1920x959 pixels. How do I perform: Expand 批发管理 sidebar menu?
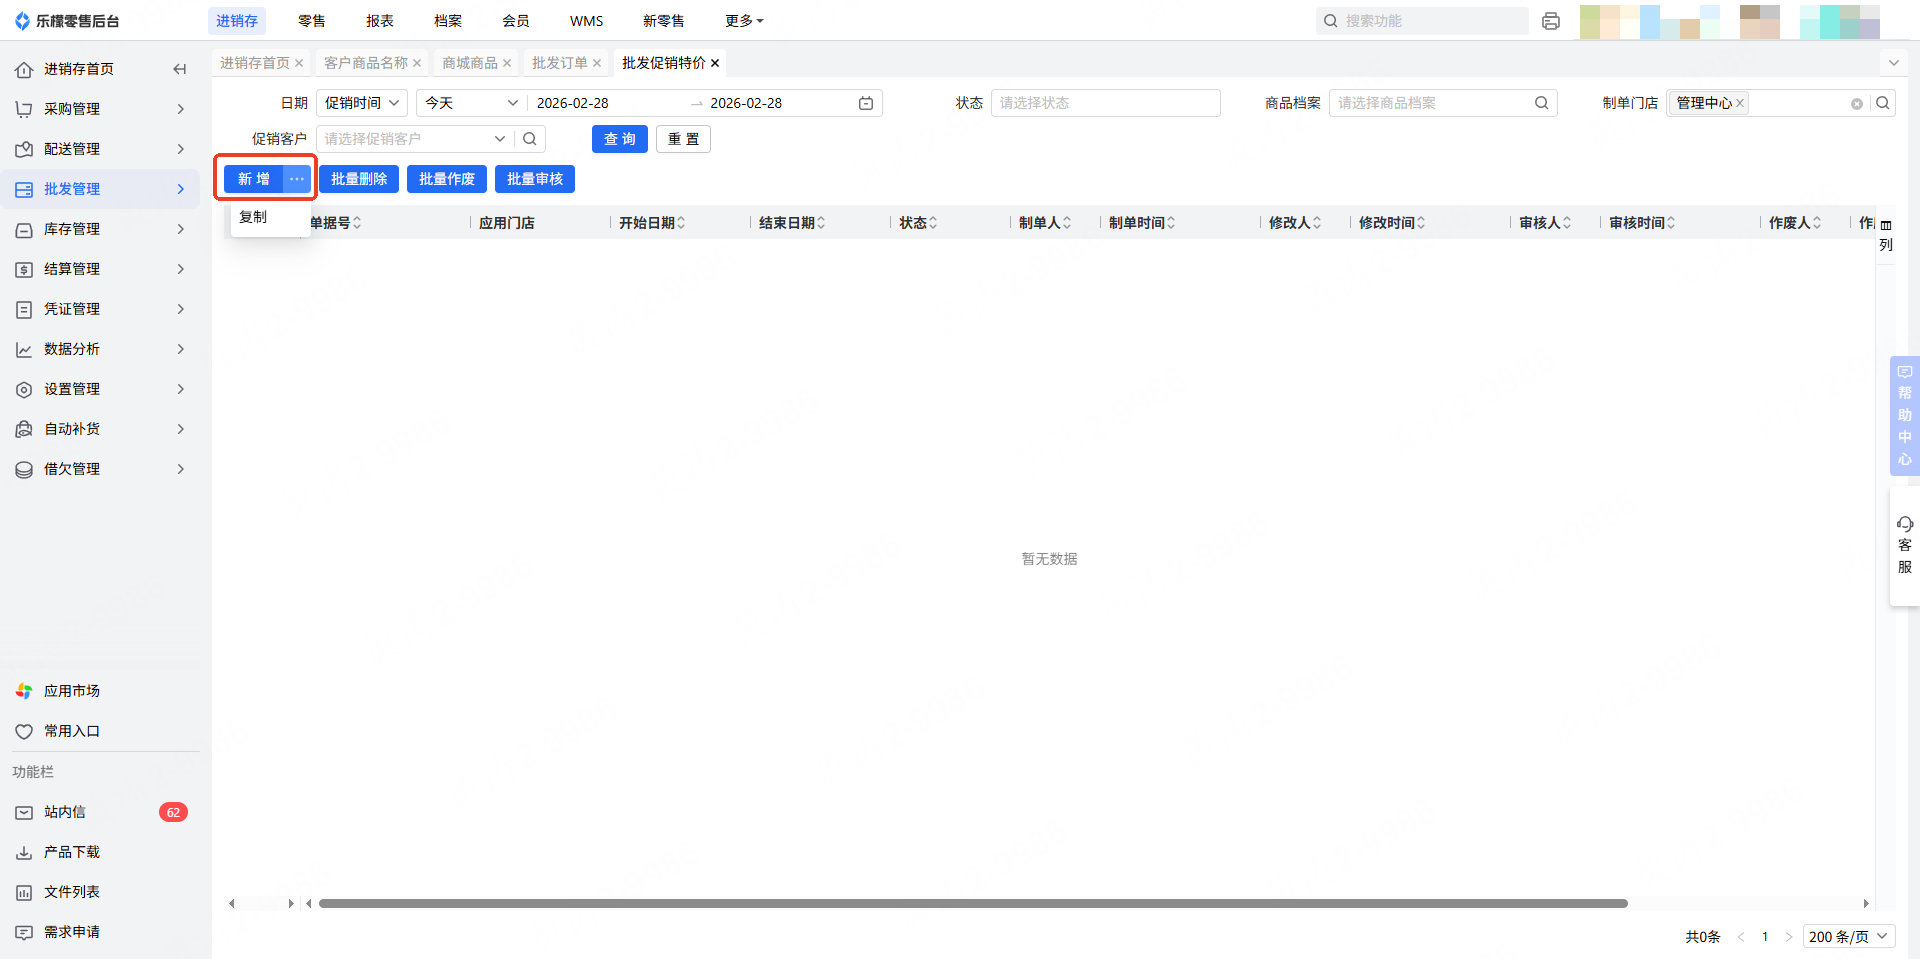click(x=100, y=189)
